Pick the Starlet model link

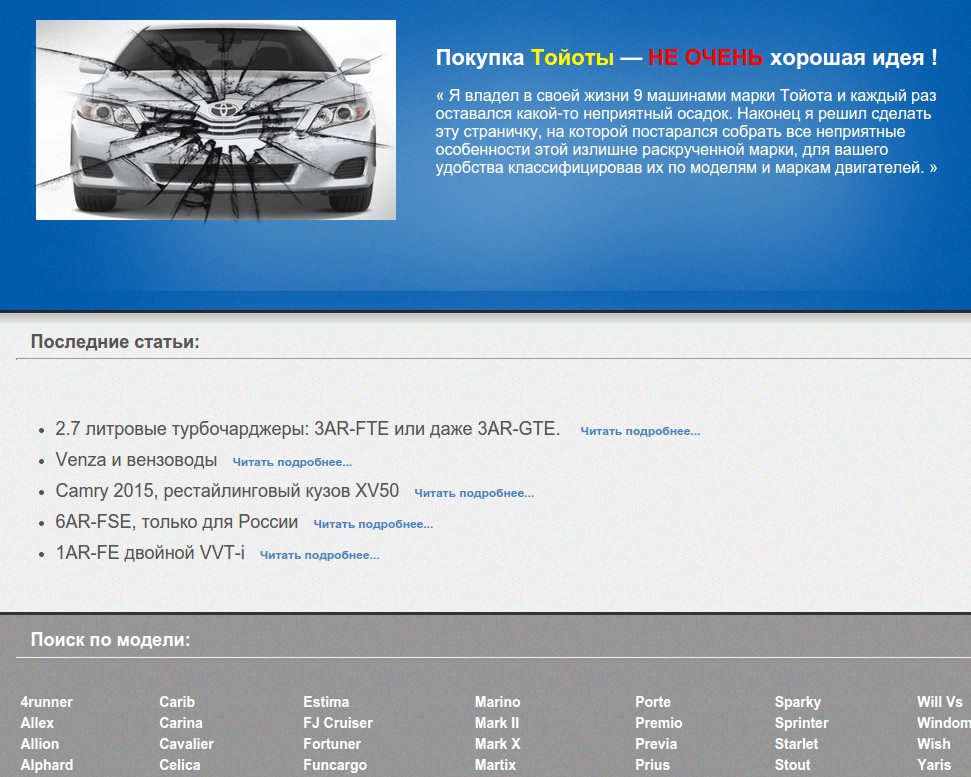tap(796, 744)
